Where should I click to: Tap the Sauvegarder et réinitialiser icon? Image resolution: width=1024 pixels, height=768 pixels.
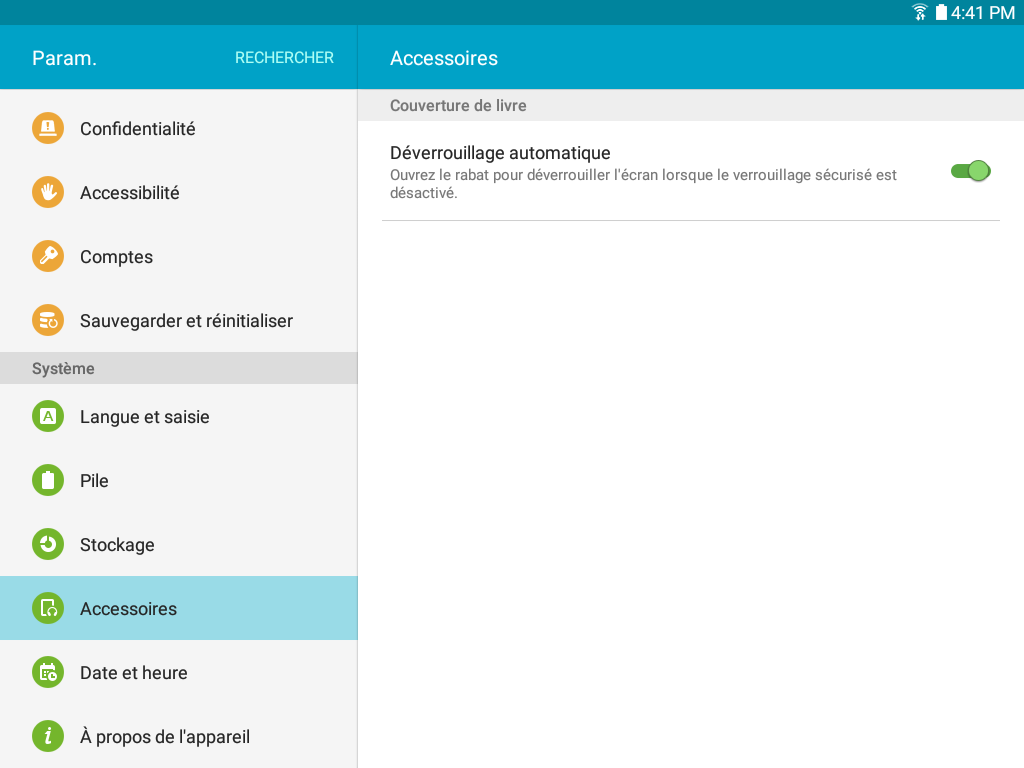click(48, 320)
